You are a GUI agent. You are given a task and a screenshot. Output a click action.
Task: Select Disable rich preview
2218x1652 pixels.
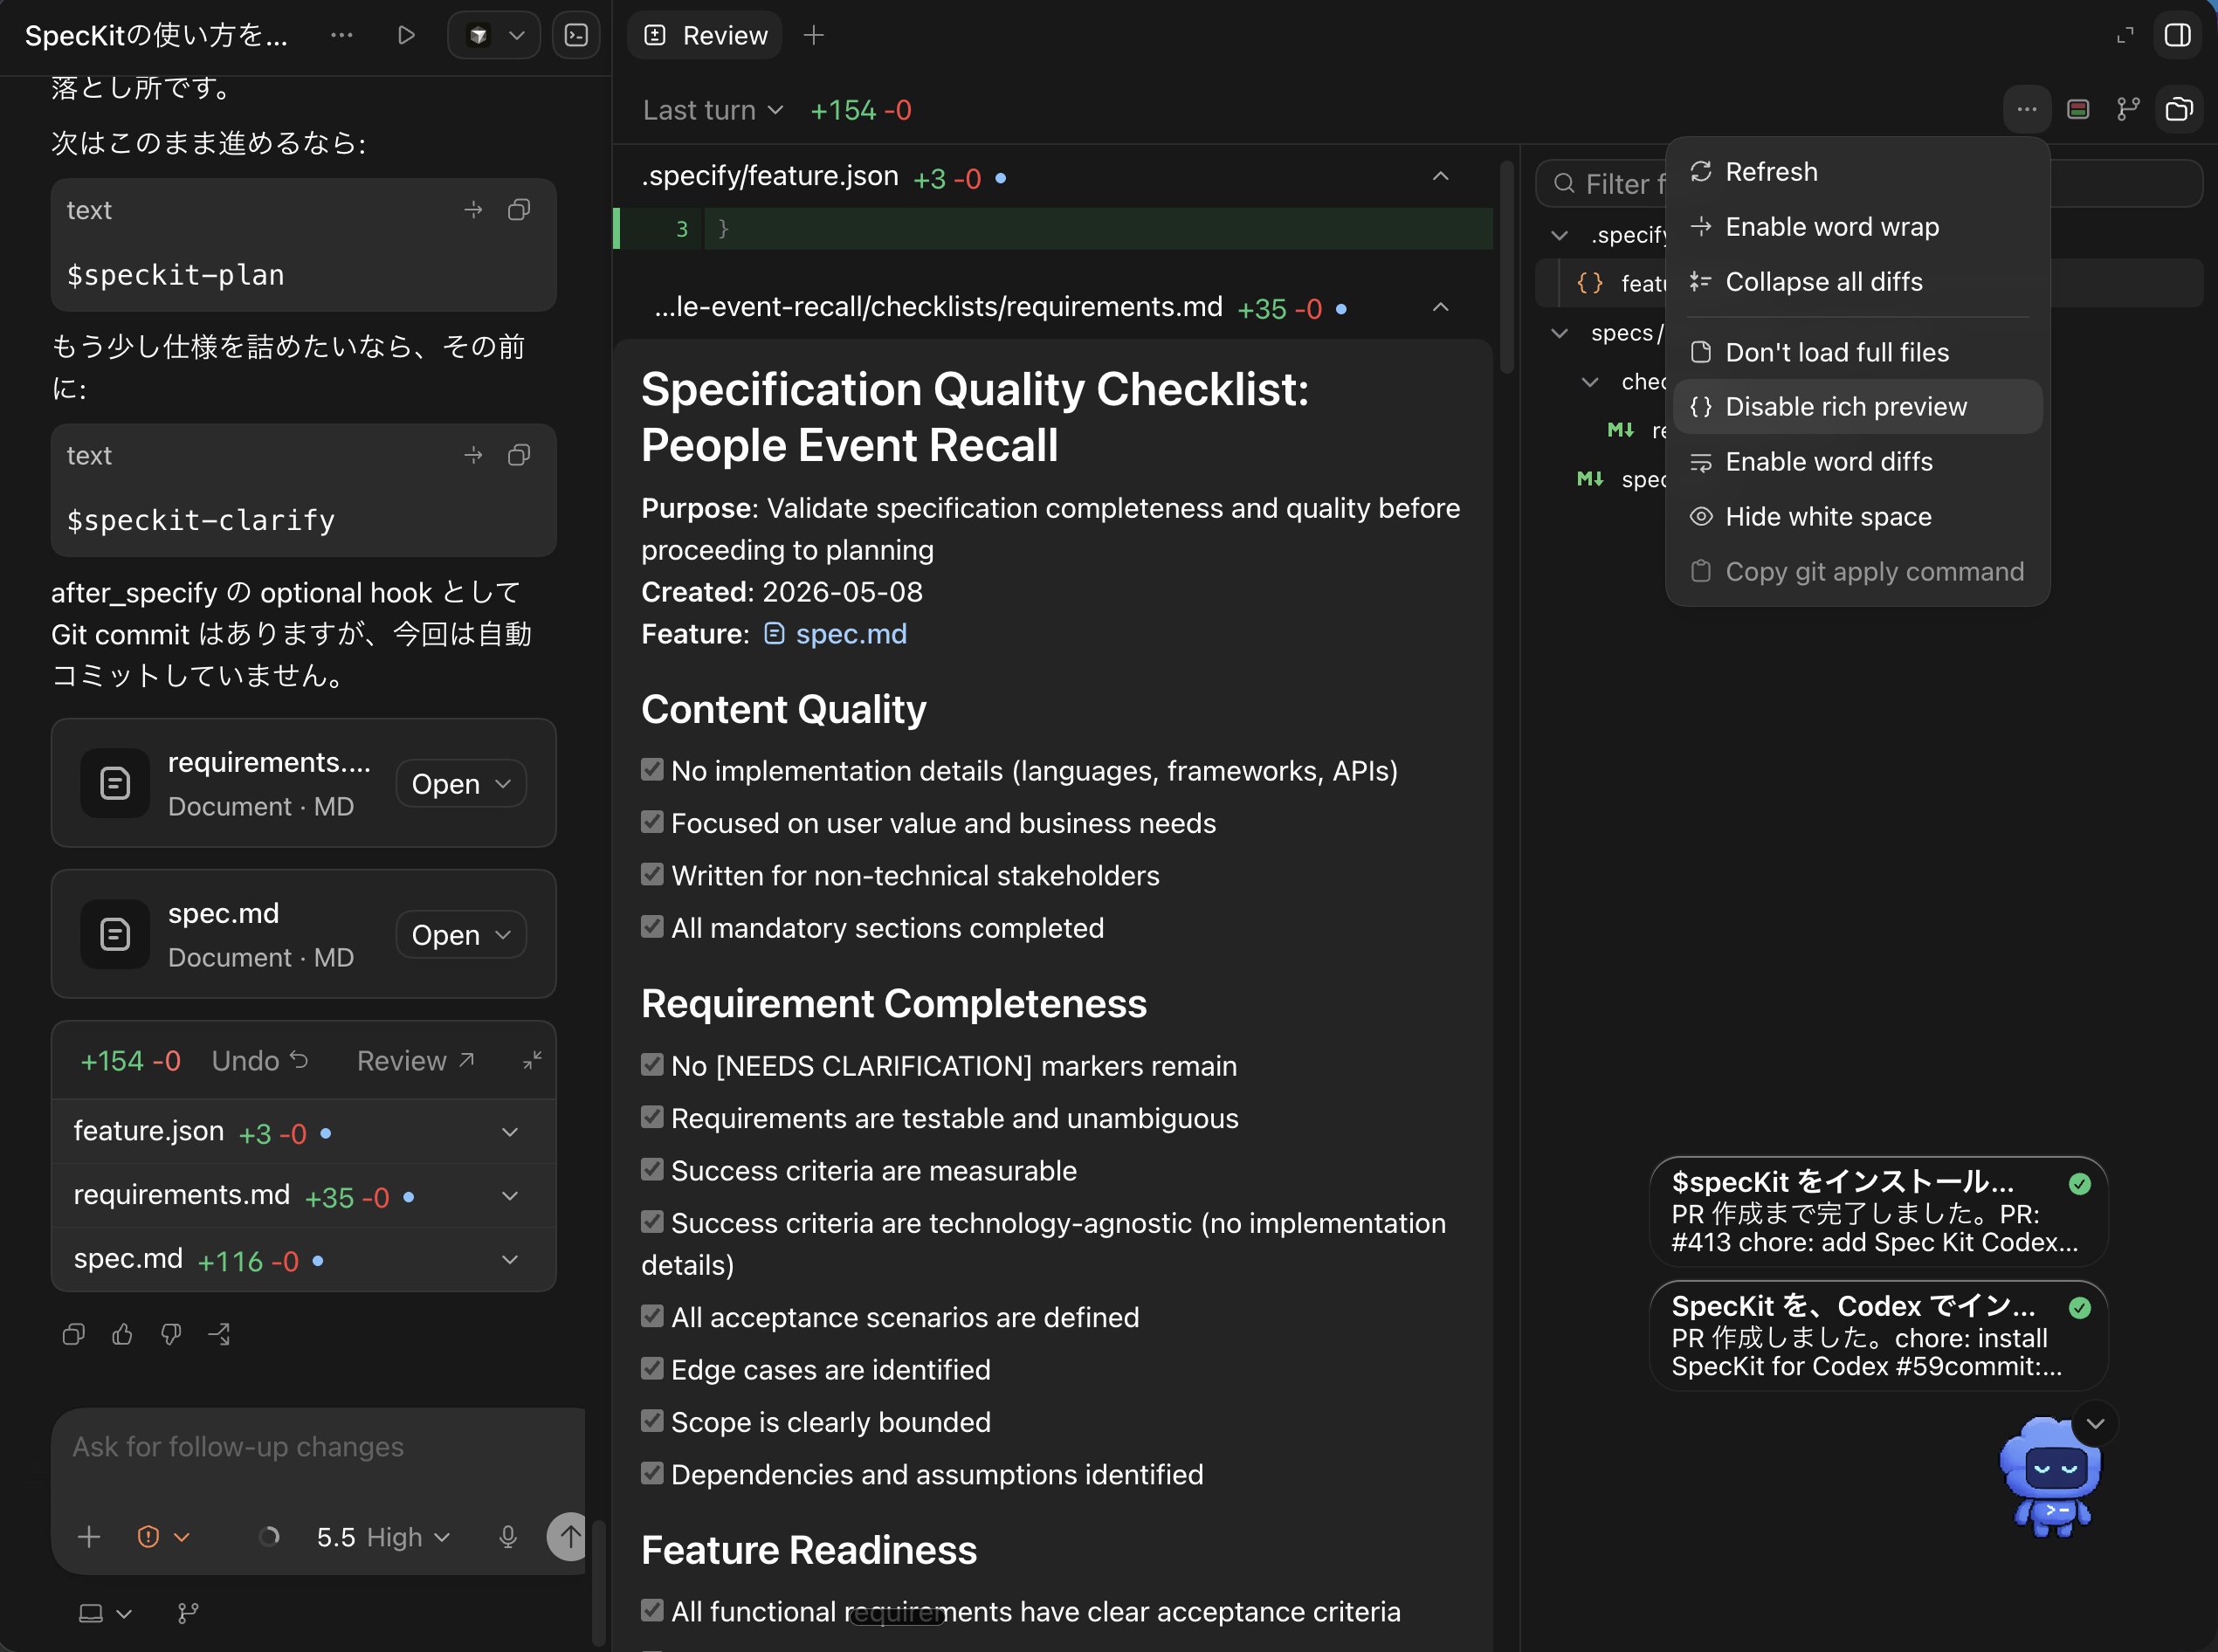[1858, 407]
